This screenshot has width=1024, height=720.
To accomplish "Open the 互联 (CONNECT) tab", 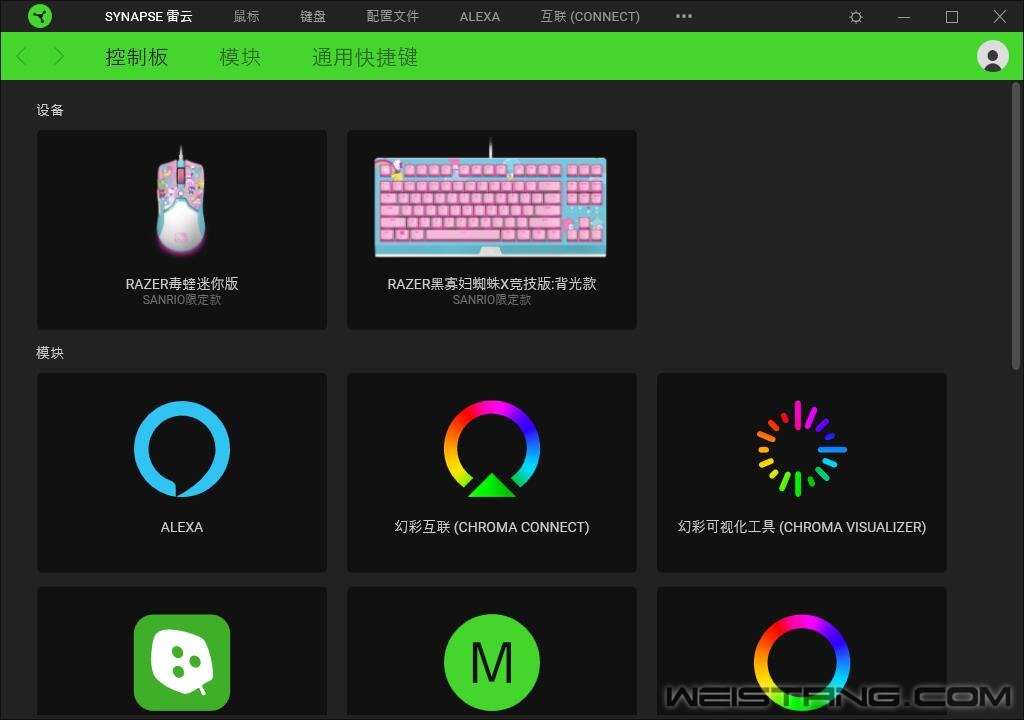I will (x=590, y=16).
